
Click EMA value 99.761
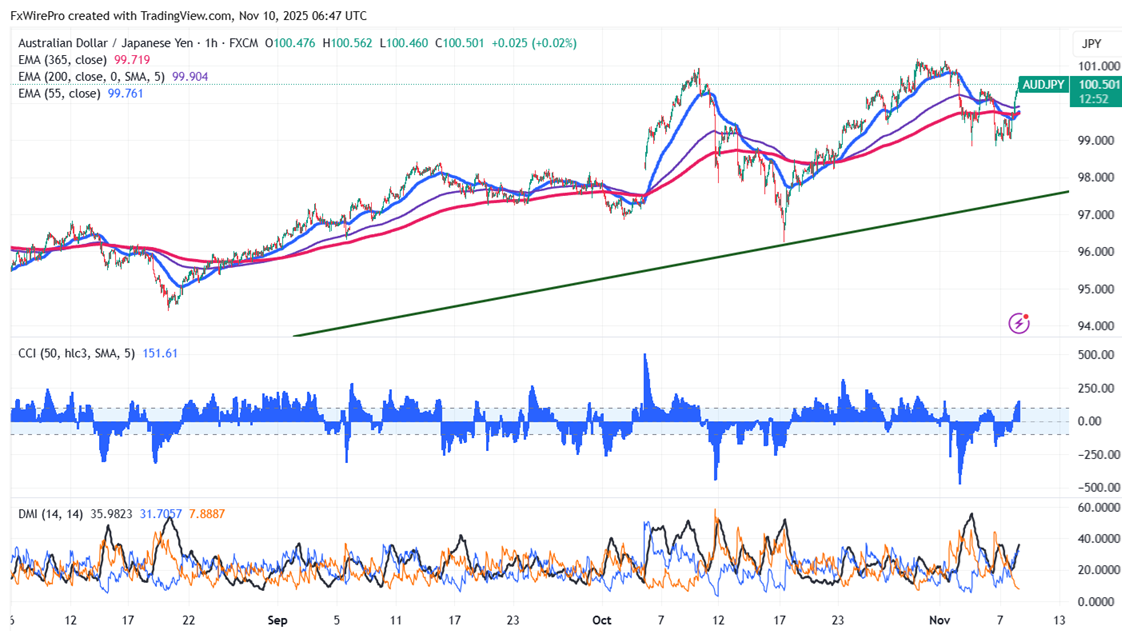tap(125, 94)
